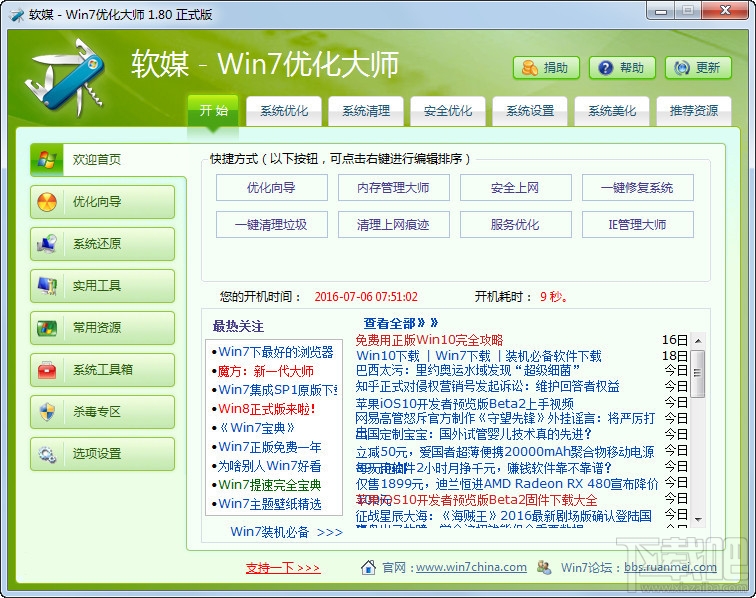The width and height of the screenshot is (756, 598).
Task: Click the people icon beside Win7论坛
Action: tap(544, 567)
